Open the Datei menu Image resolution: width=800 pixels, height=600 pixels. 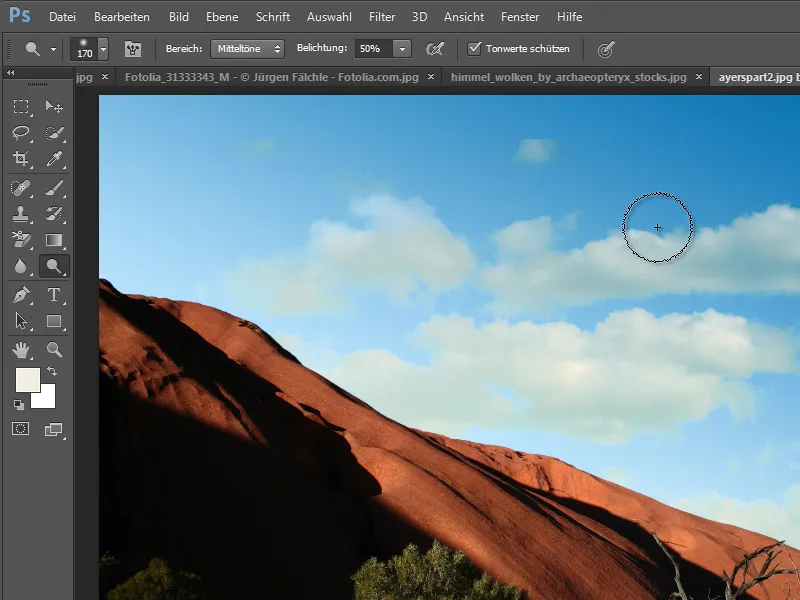click(x=62, y=17)
